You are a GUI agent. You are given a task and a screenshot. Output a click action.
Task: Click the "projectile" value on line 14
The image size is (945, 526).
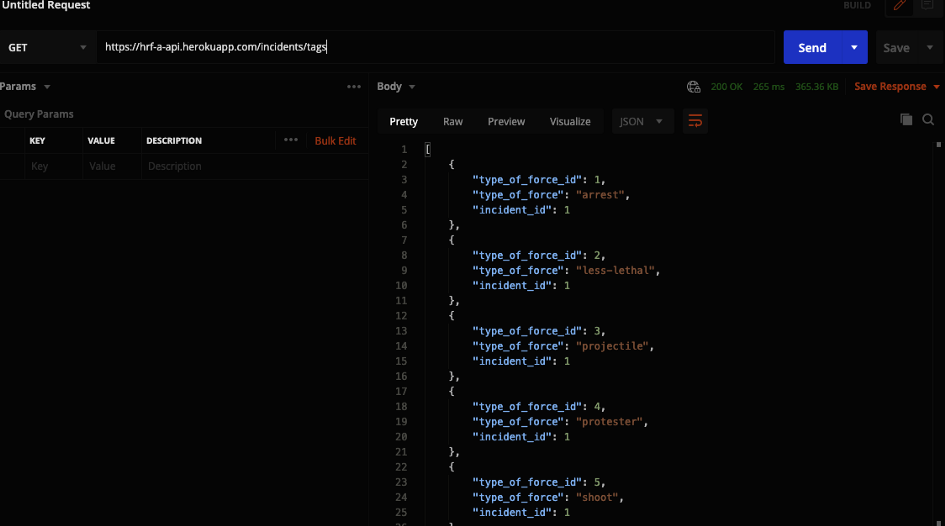pyautogui.click(x=612, y=346)
